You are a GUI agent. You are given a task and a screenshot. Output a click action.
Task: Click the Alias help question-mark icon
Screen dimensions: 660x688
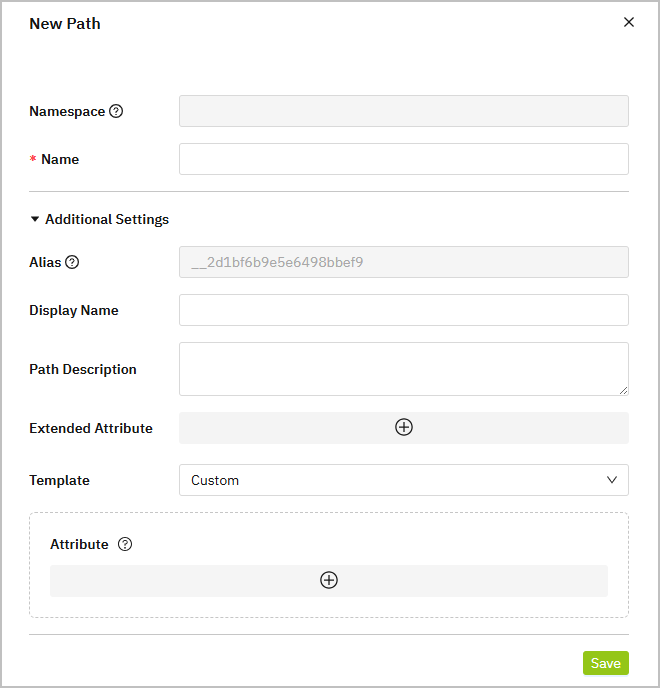point(72,262)
